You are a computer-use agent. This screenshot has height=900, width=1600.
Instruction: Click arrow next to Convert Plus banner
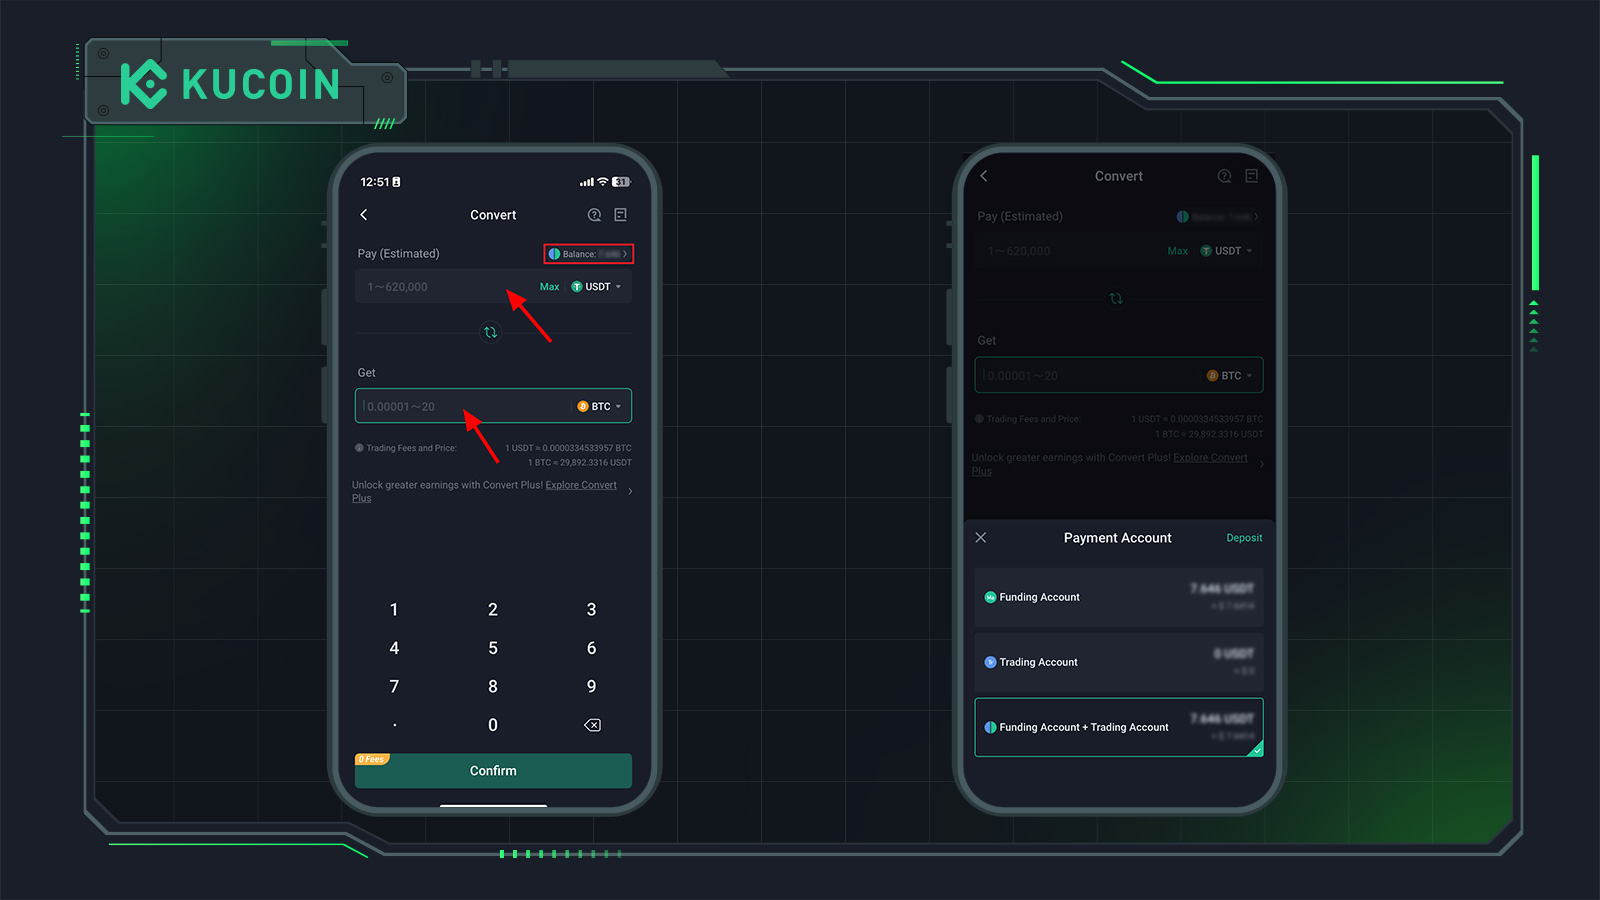click(x=630, y=491)
